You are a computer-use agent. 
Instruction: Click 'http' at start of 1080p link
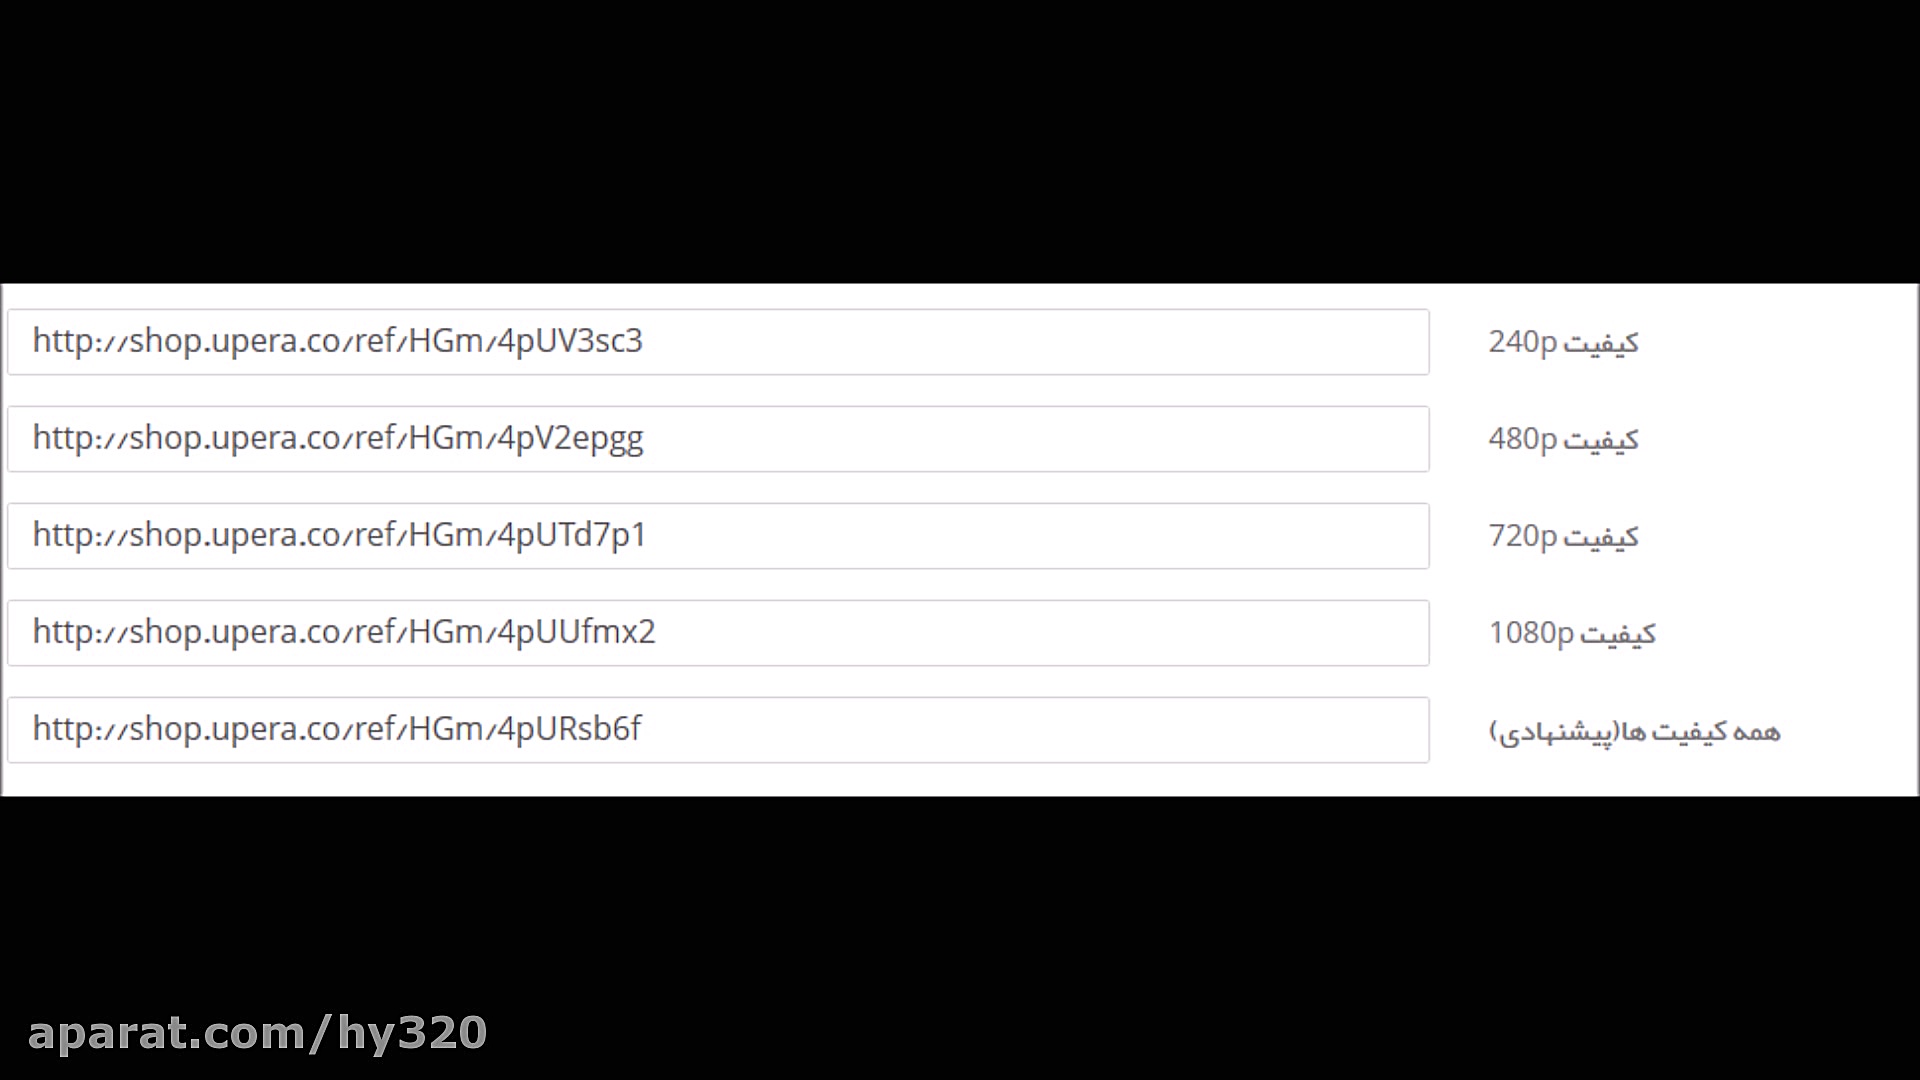[62, 632]
